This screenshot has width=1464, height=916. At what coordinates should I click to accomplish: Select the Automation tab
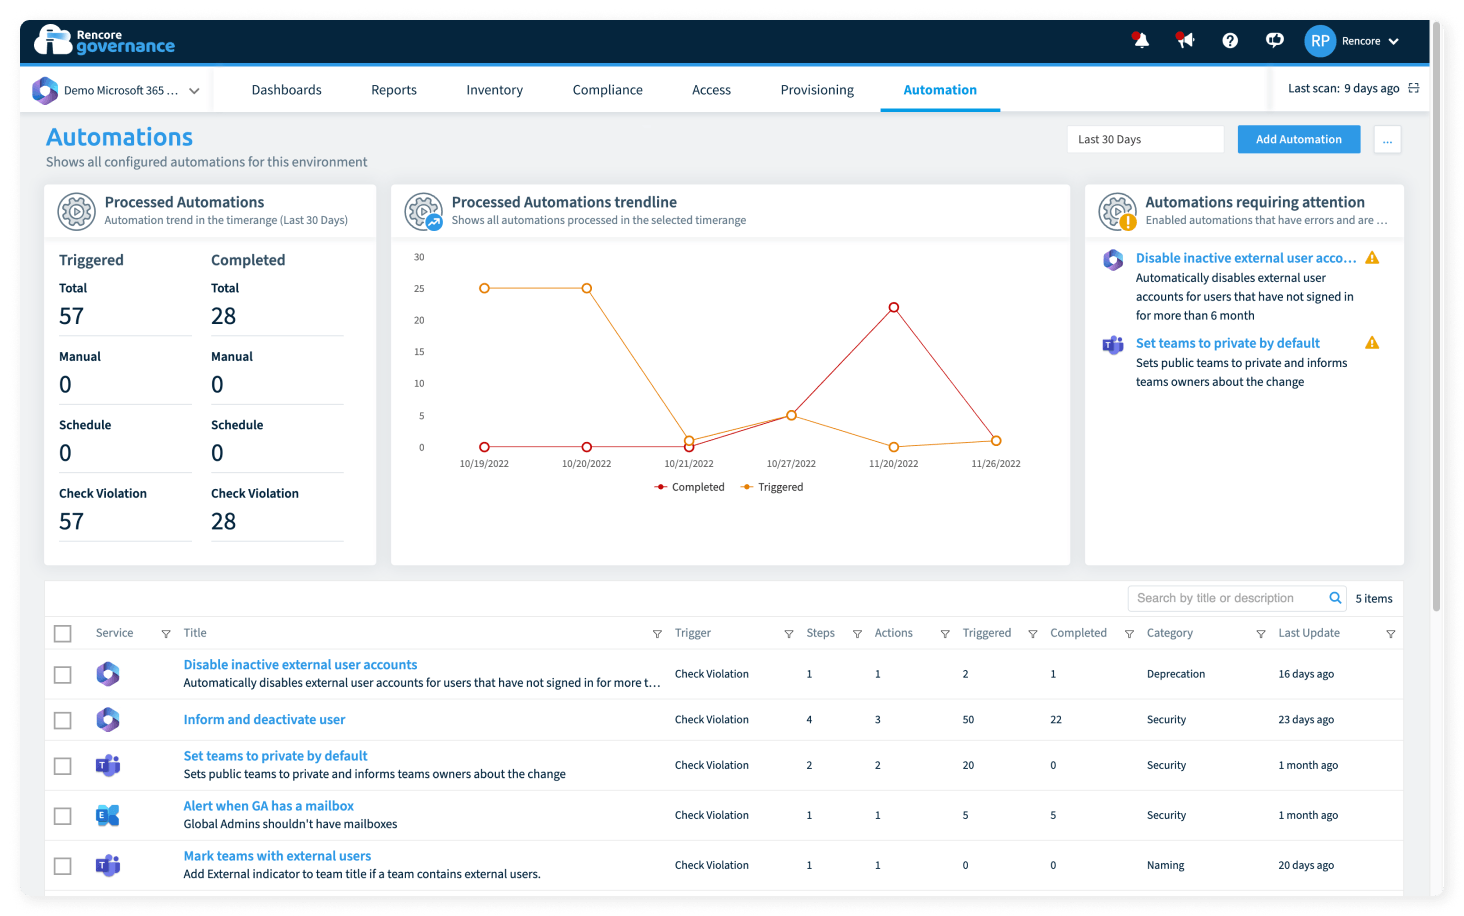click(x=940, y=90)
